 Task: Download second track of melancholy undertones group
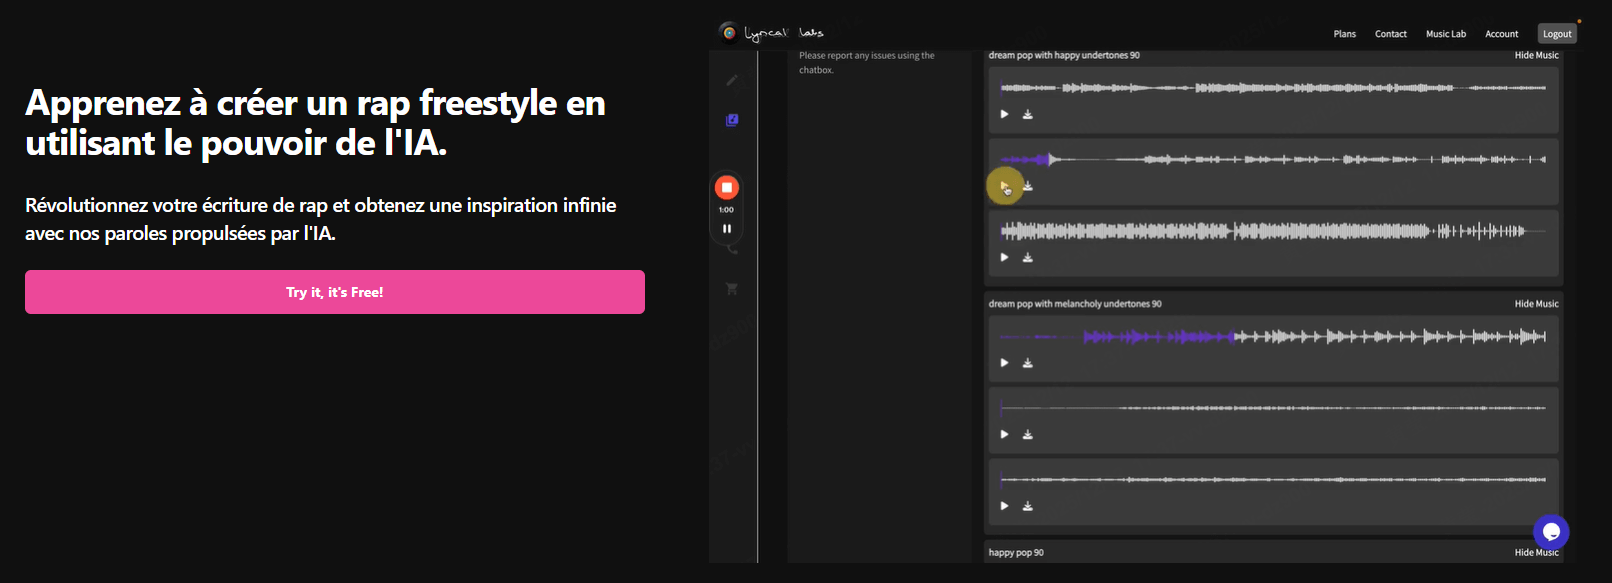coord(1027,434)
